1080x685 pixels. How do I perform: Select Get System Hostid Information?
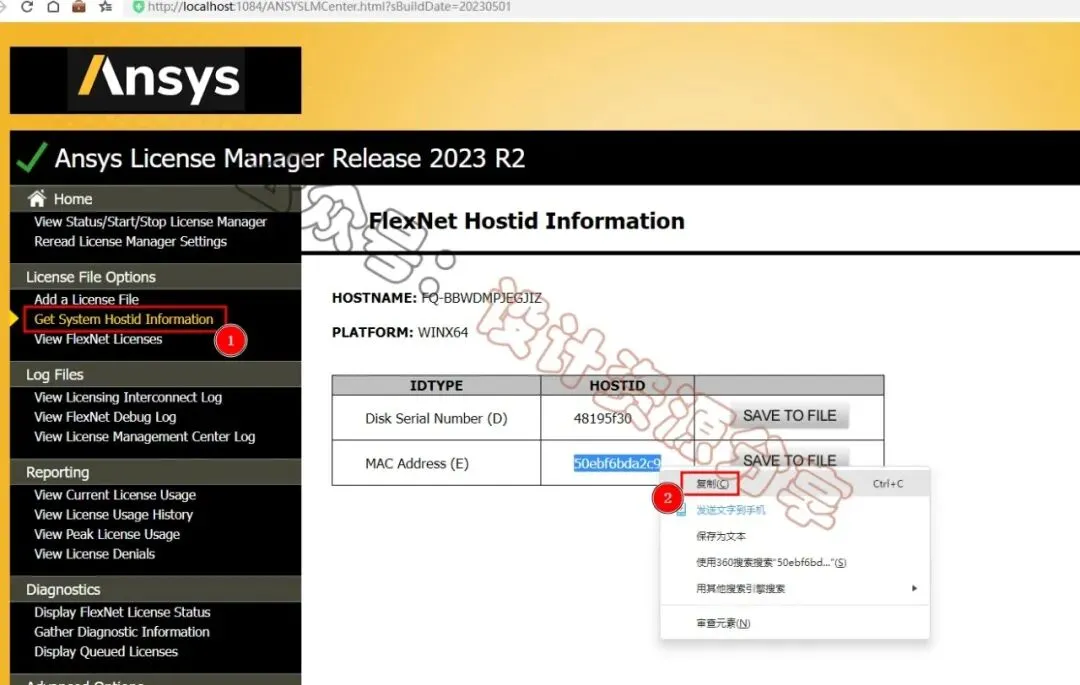(x=124, y=319)
